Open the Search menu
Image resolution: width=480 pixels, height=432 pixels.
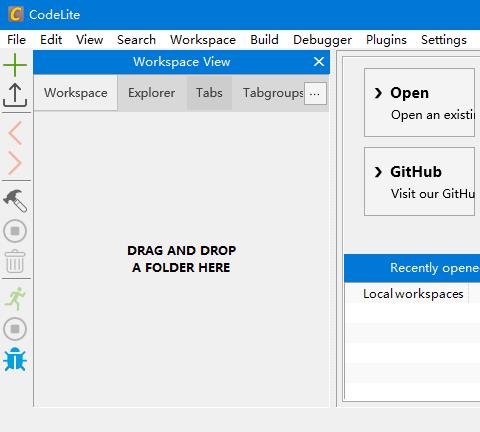(136, 40)
